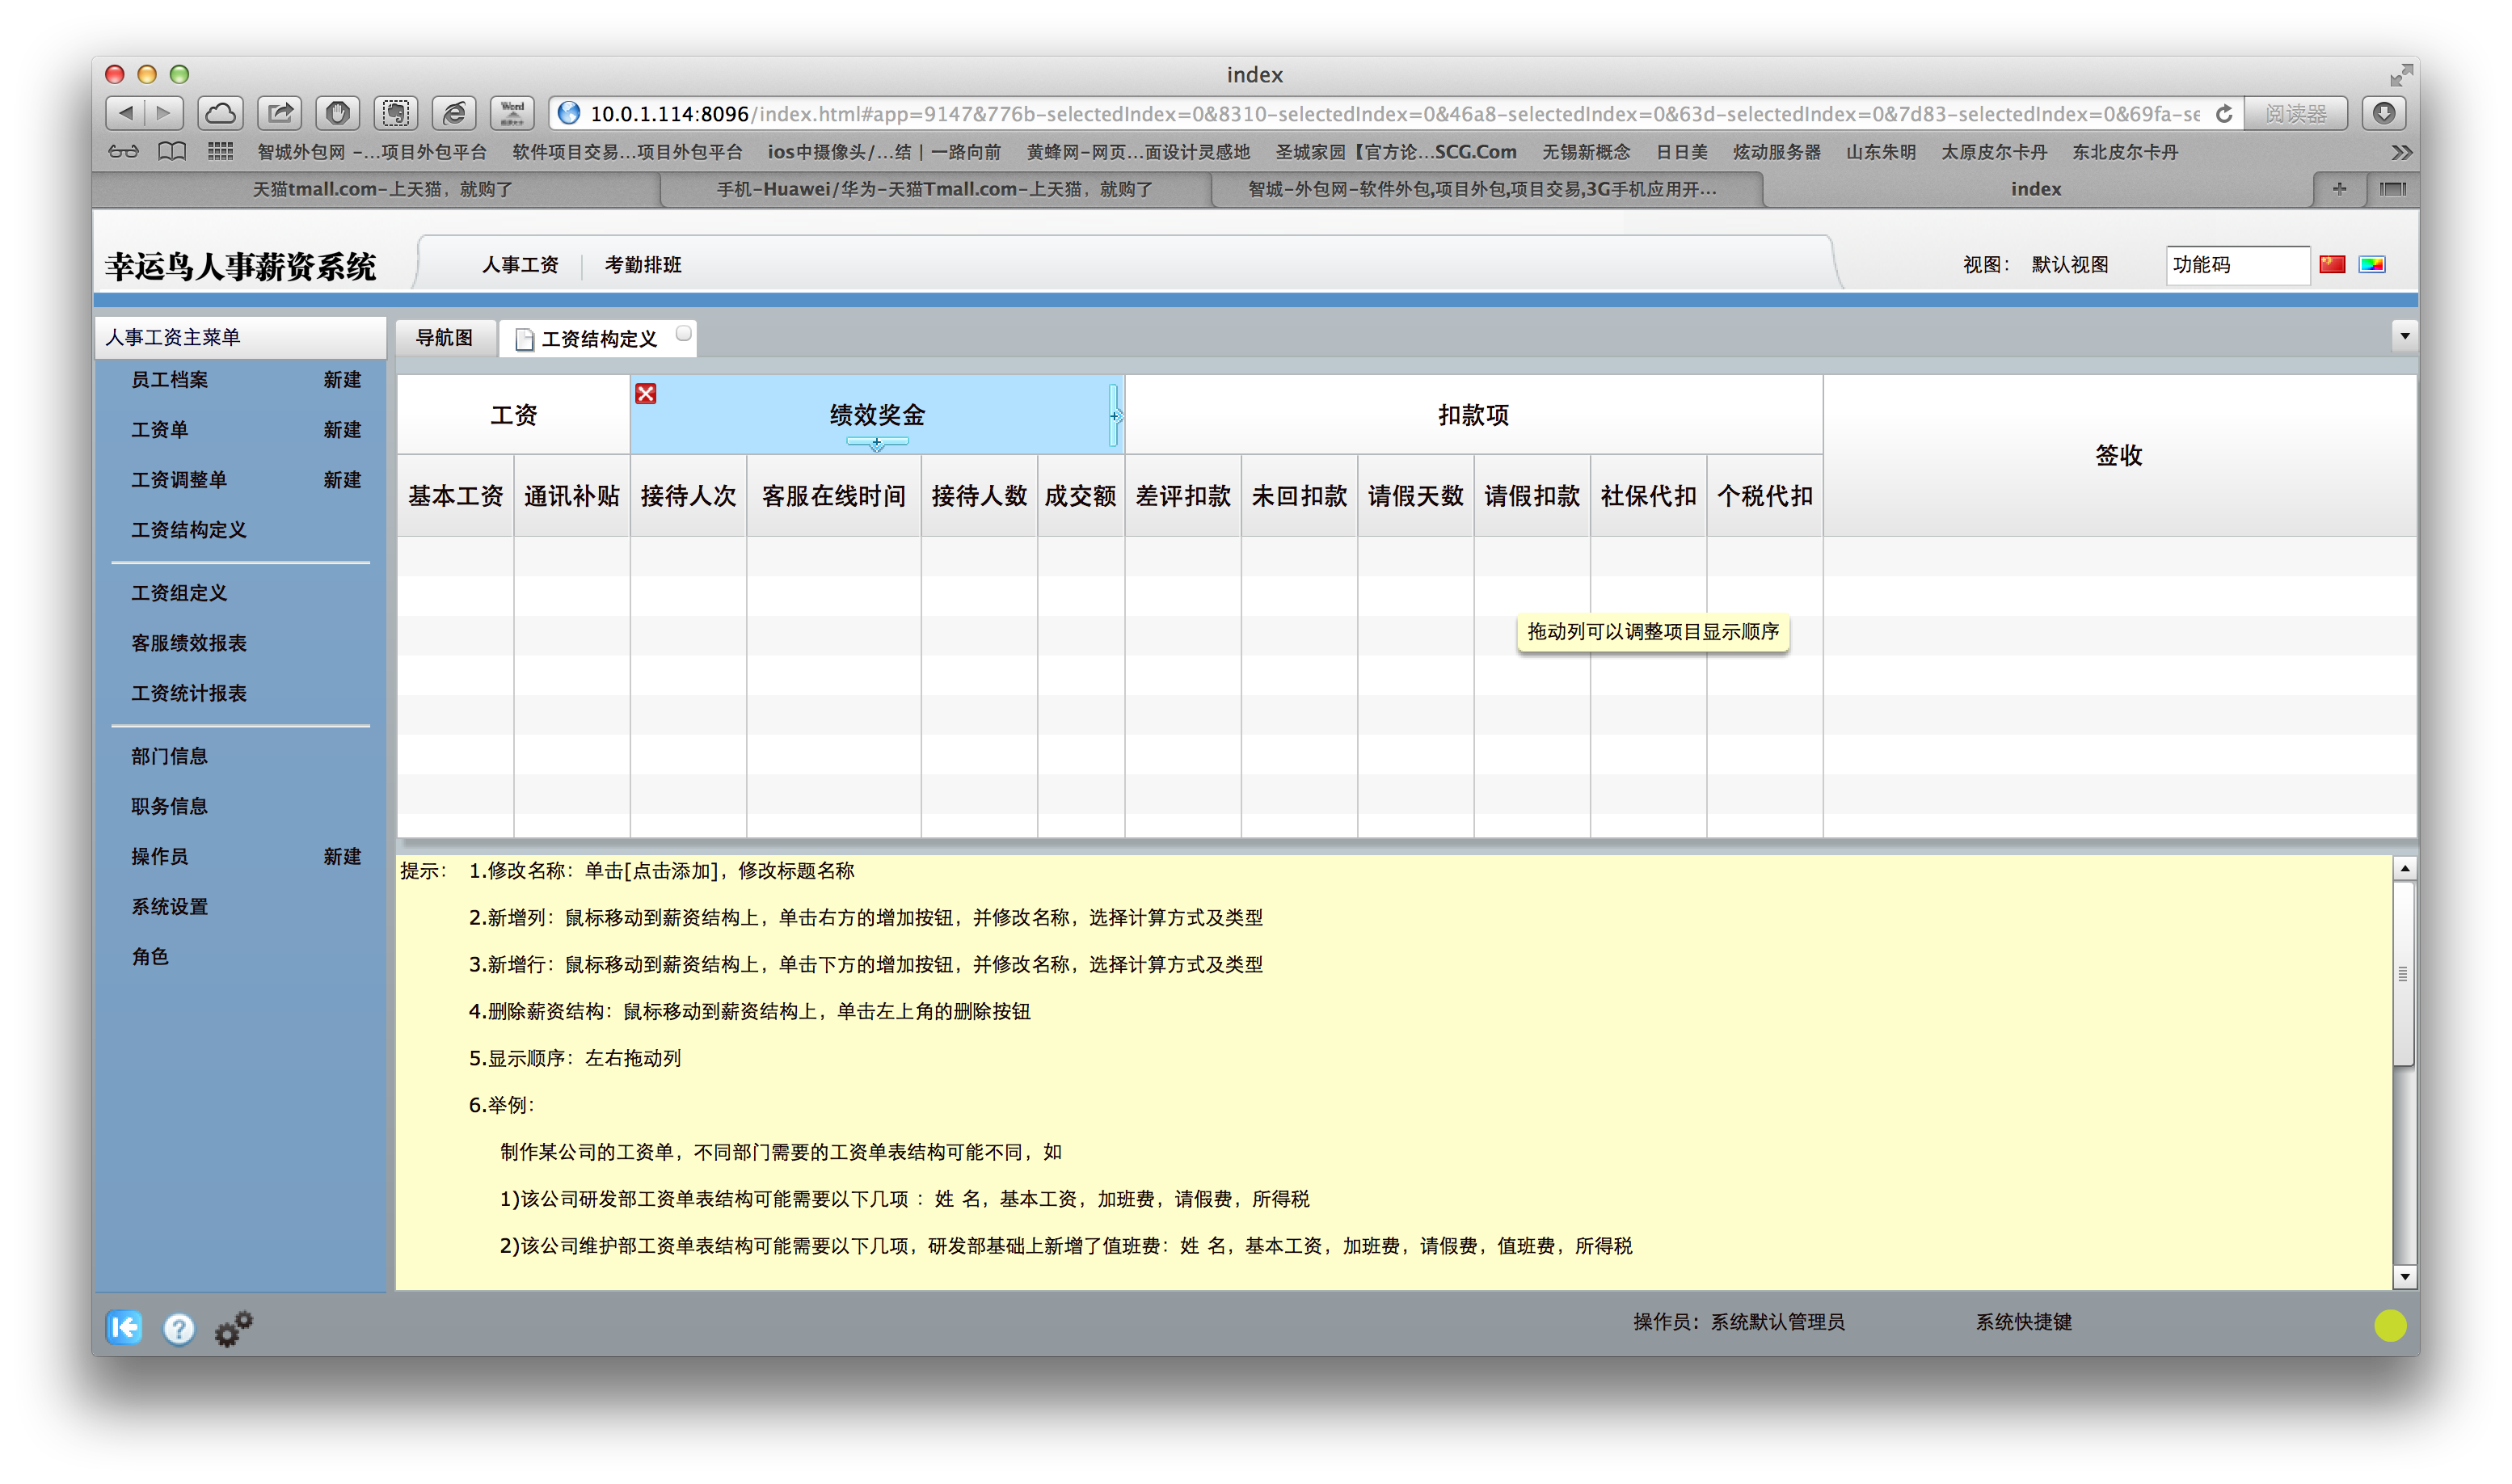Click the Chinese flag language icon
This screenshot has width=2512, height=1484.
2332,264
